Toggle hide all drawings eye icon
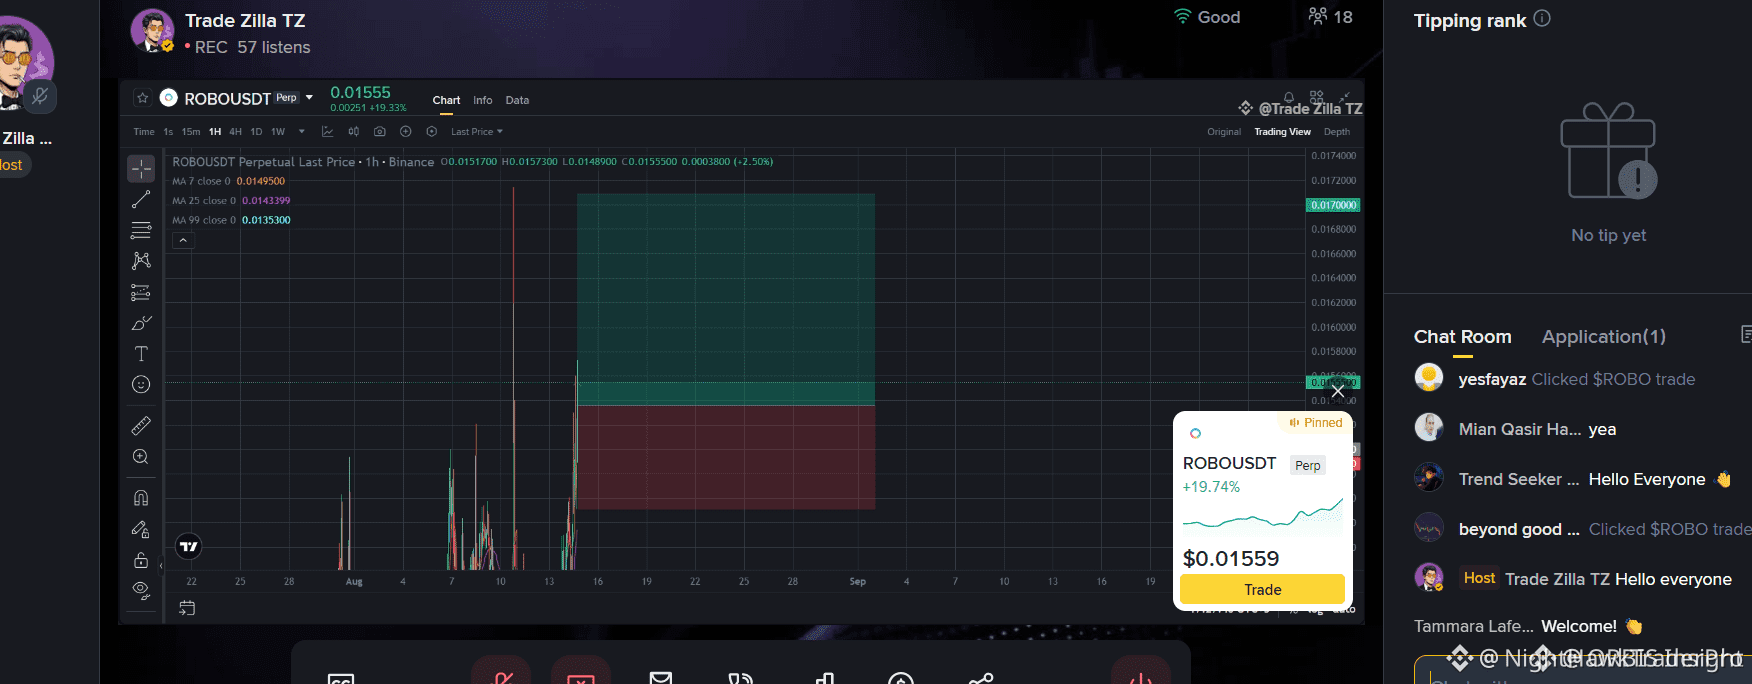Image resolution: width=1752 pixels, height=684 pixels. [141, 590]
